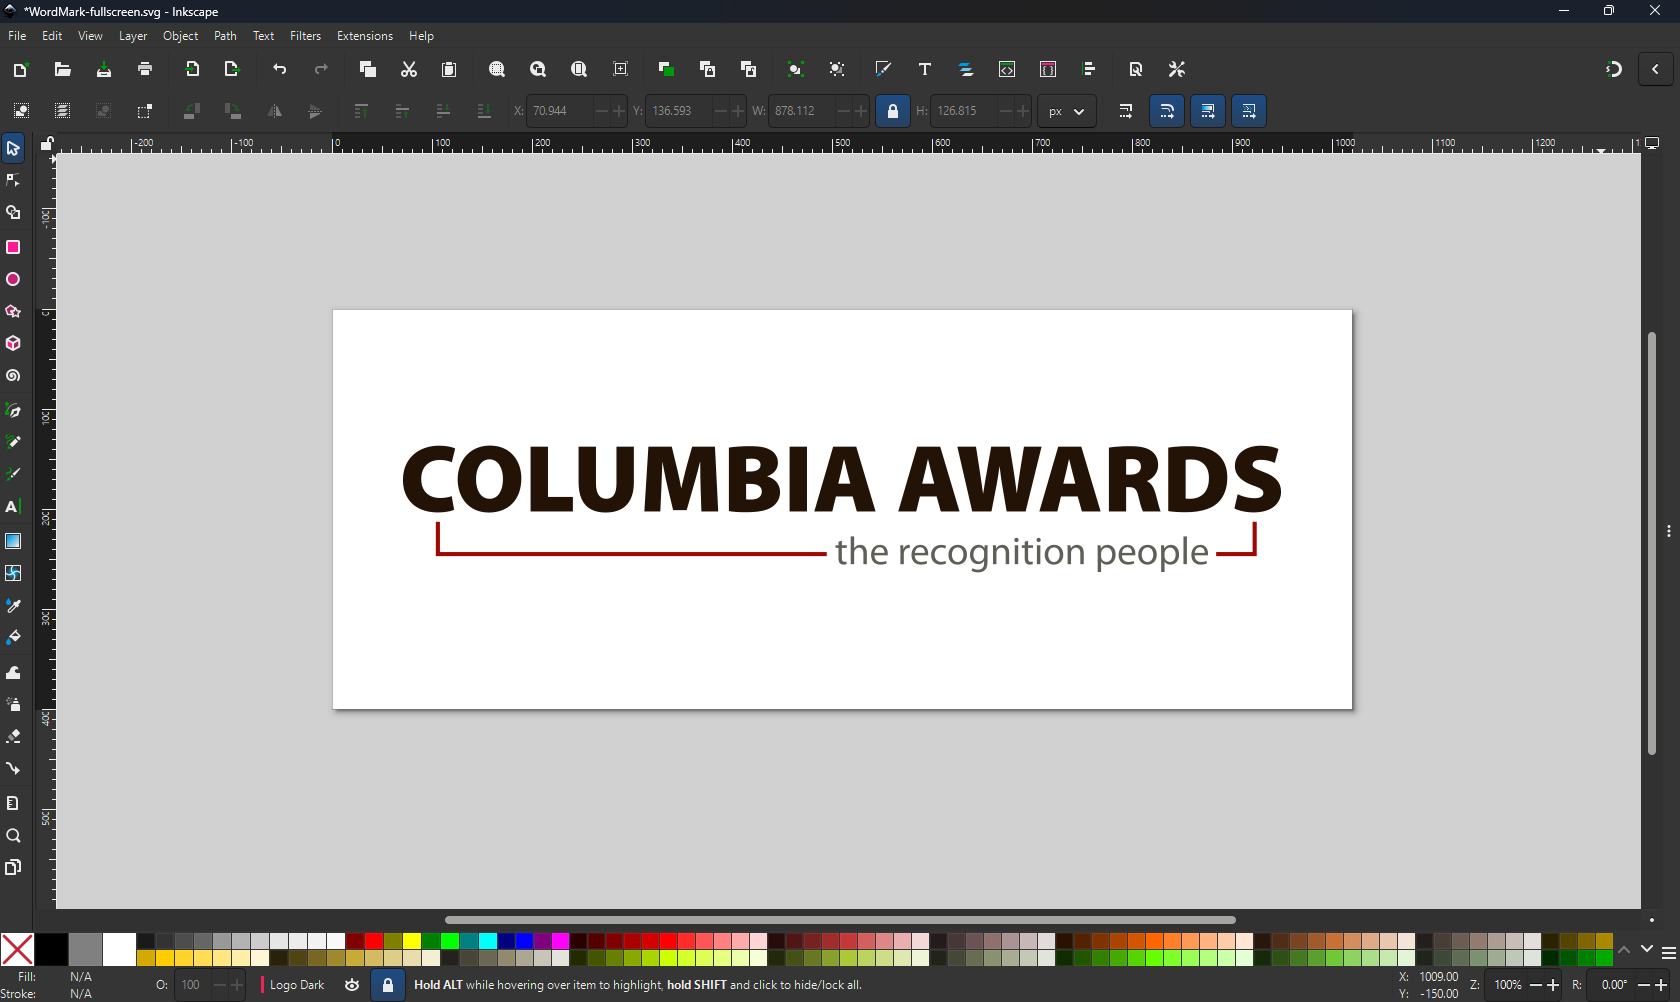Open the docked panel handle menu
1680x1002 pixels.
[1669, 531]
